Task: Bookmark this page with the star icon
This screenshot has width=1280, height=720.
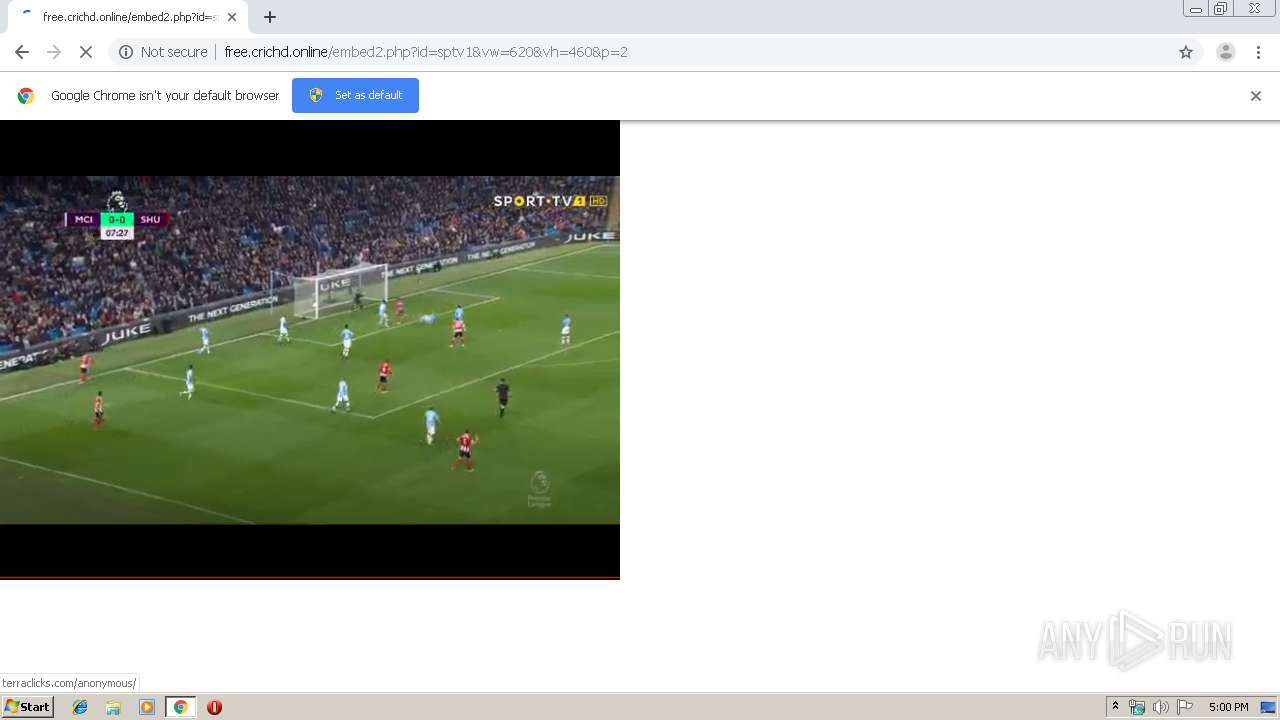Action: (x=1186, y=52)
